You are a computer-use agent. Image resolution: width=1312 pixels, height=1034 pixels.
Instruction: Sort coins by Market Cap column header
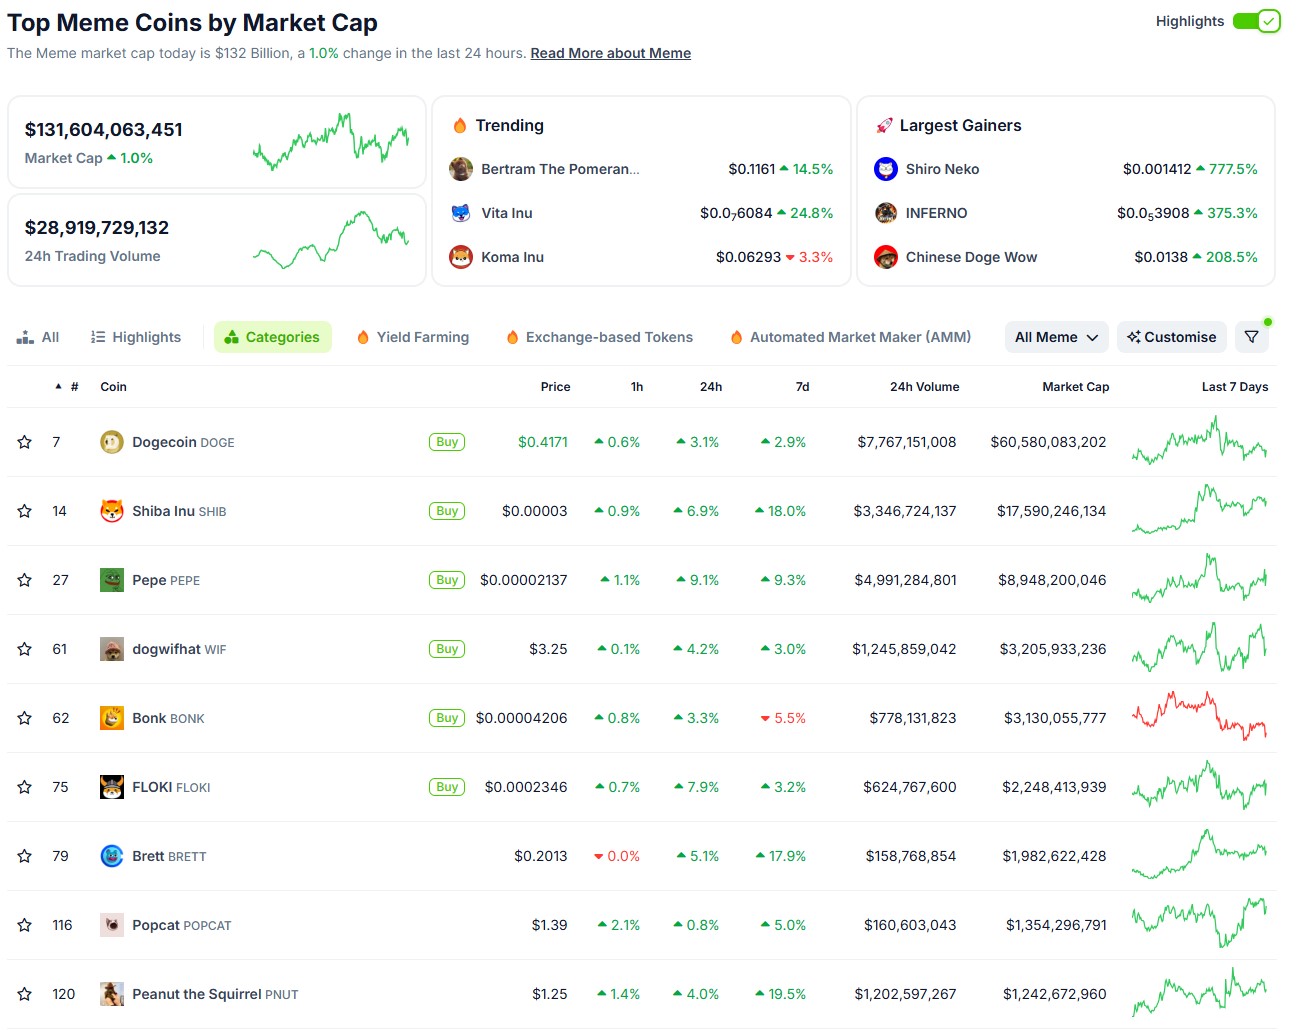pyautogui.click(x=1075, y=387)
